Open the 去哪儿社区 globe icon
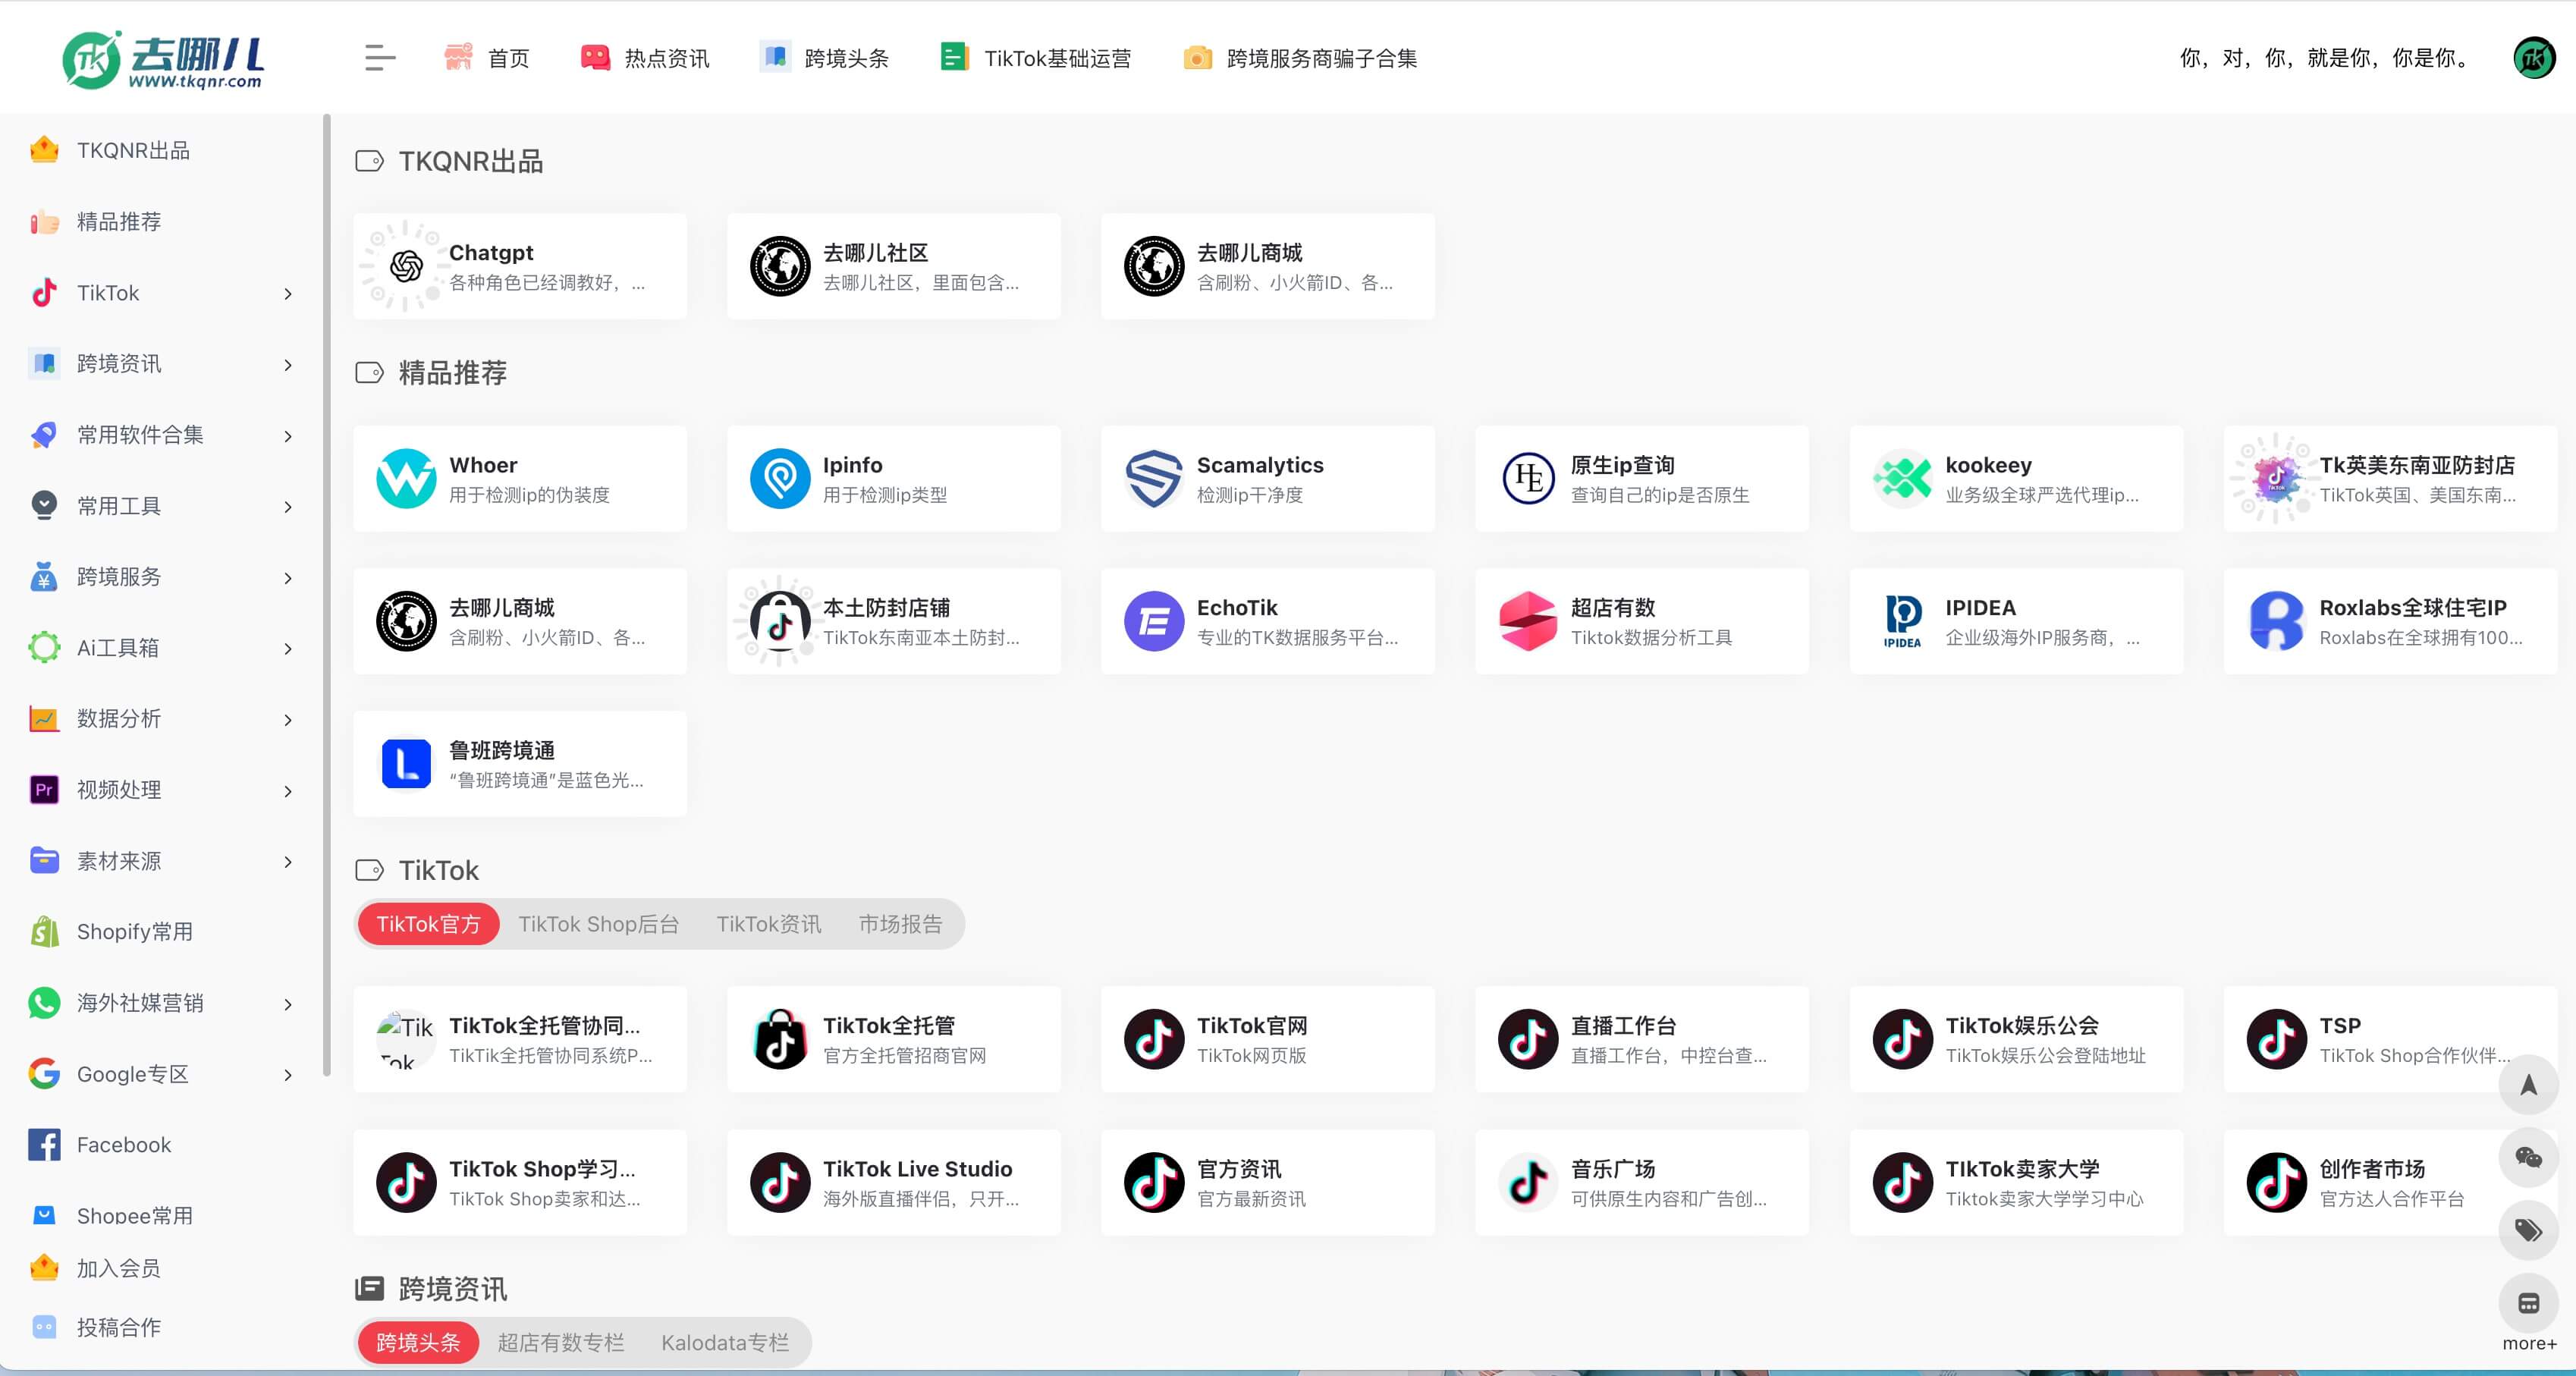Viewport: 2576px width, 1376px height. pos(780,266)
